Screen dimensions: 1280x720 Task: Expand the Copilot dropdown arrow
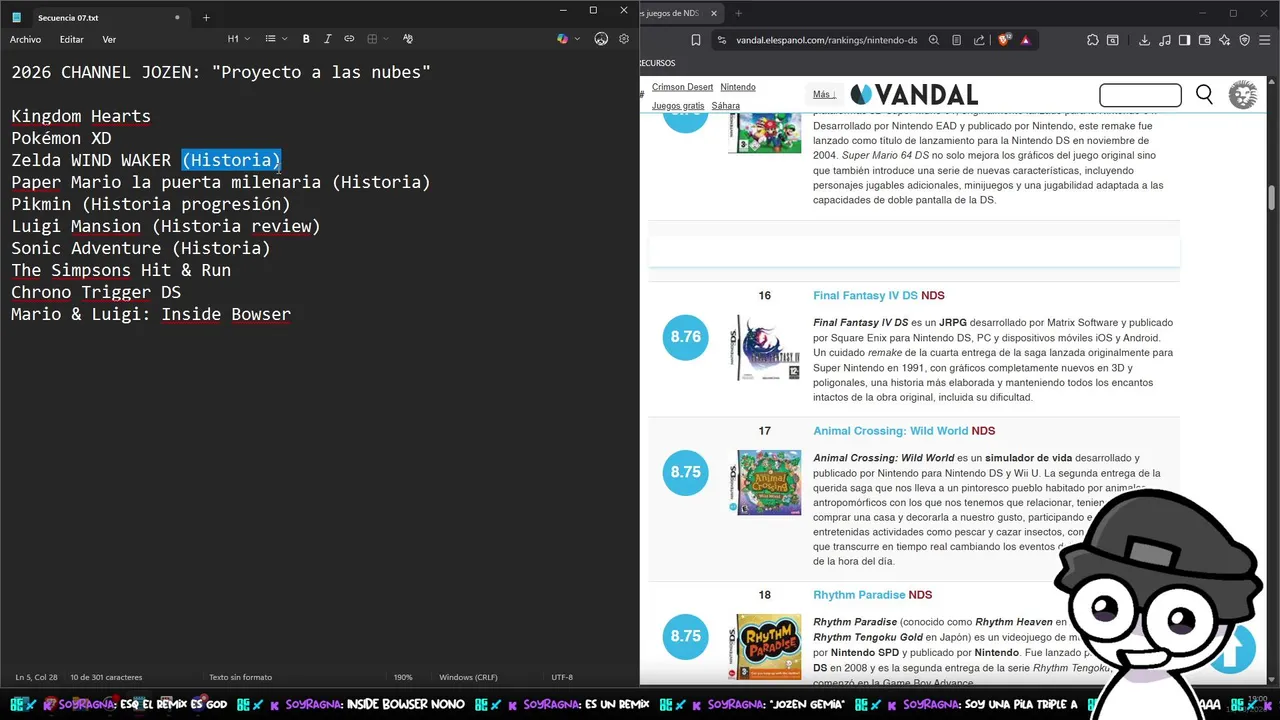[577, 39]
